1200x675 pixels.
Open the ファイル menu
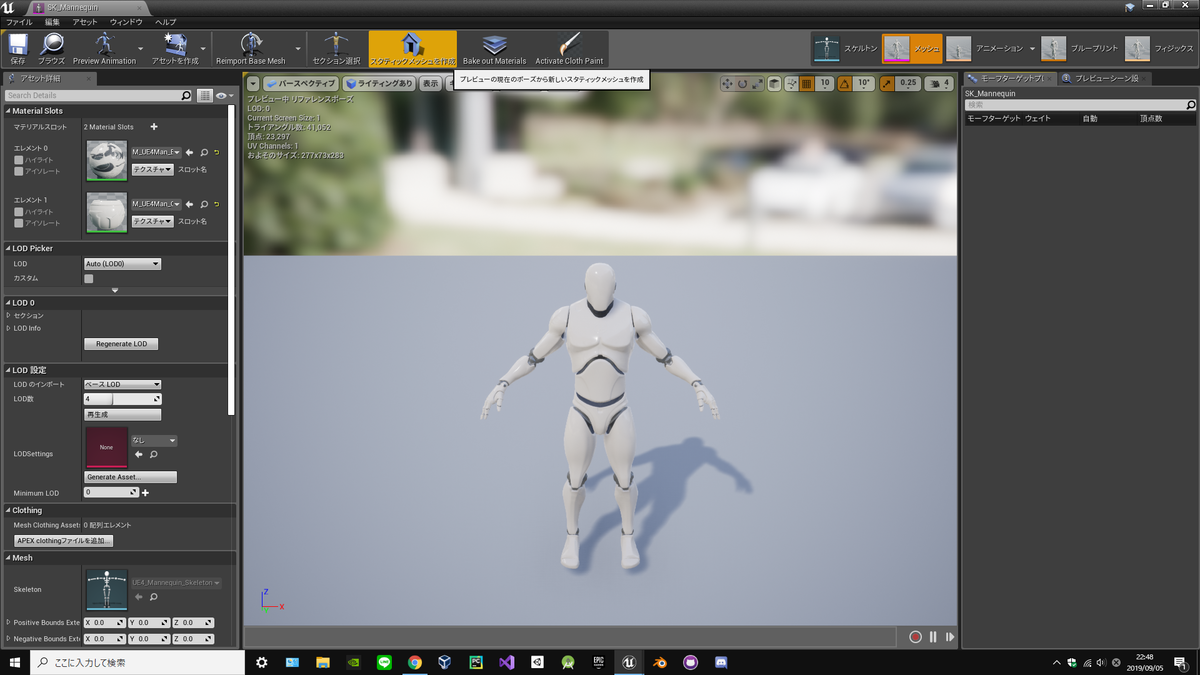19,21
